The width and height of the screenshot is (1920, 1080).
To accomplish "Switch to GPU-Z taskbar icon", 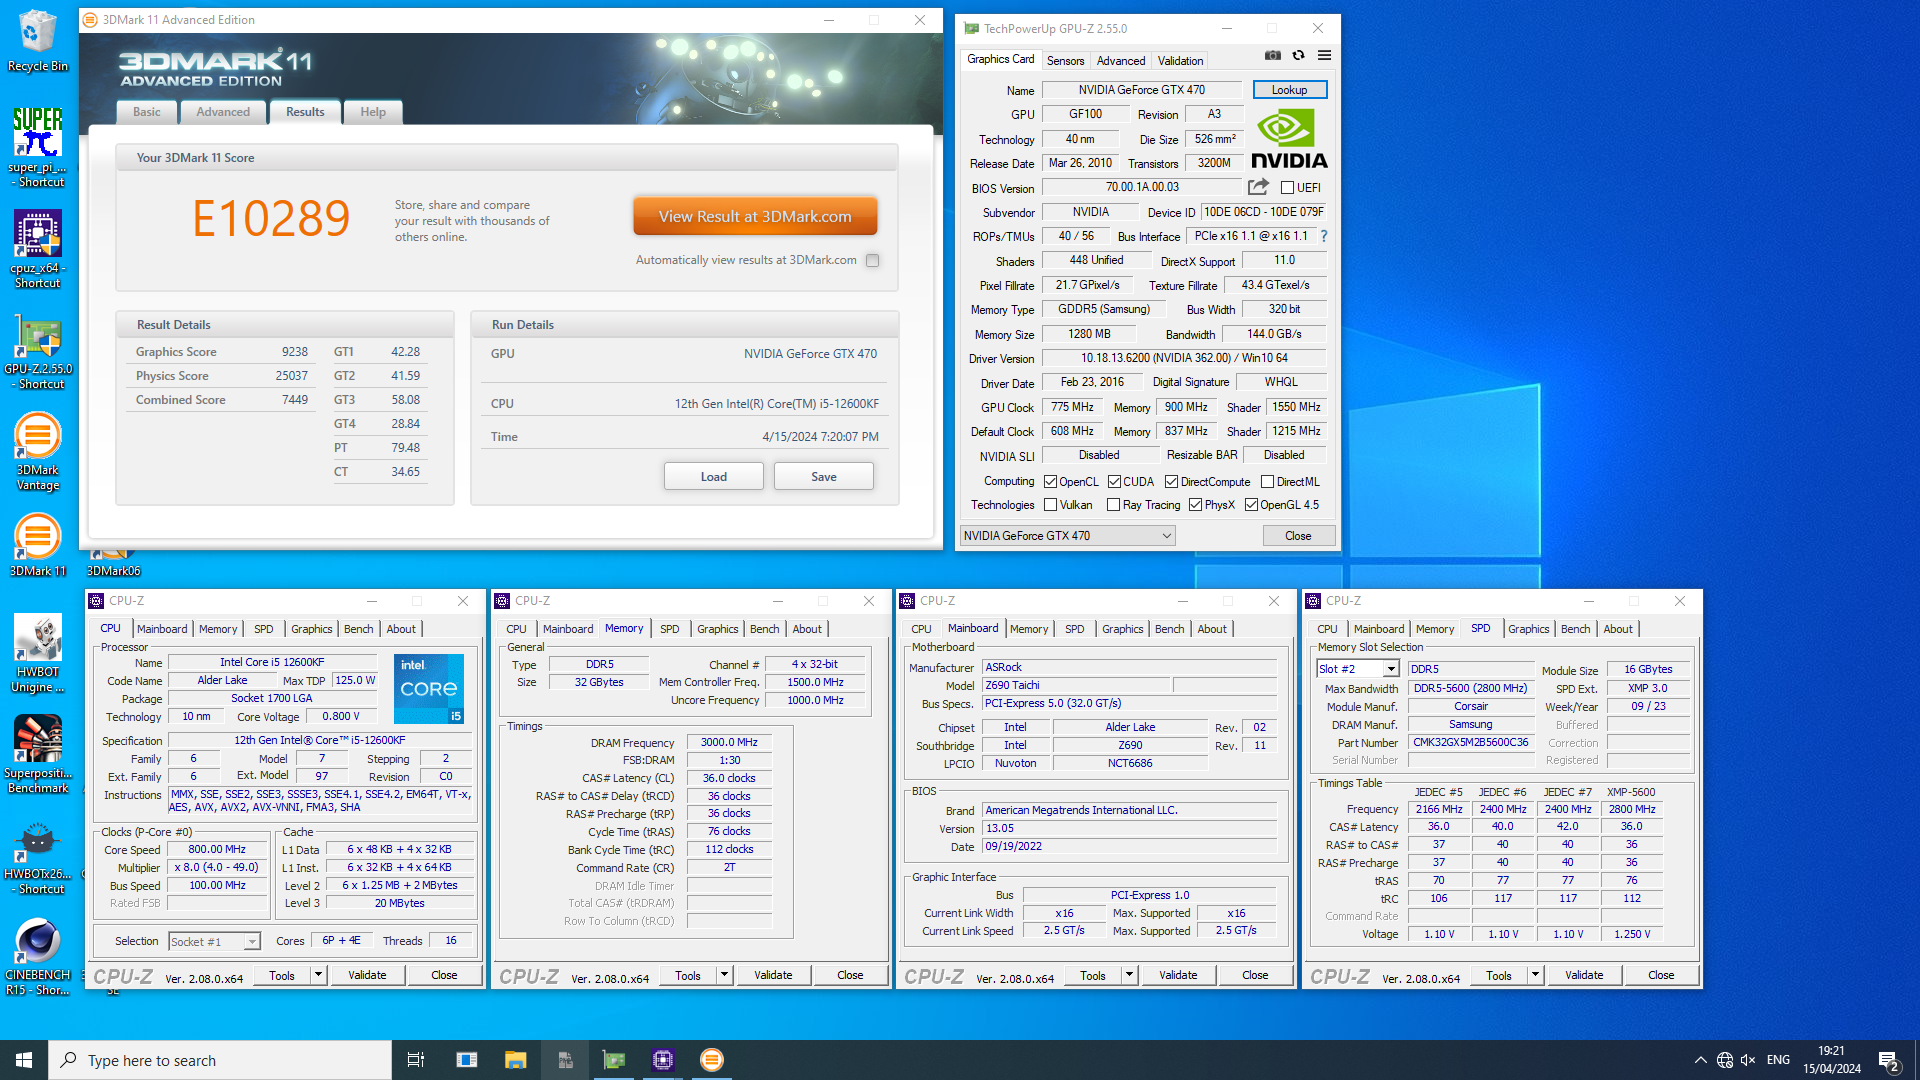I will (614, 1060).
